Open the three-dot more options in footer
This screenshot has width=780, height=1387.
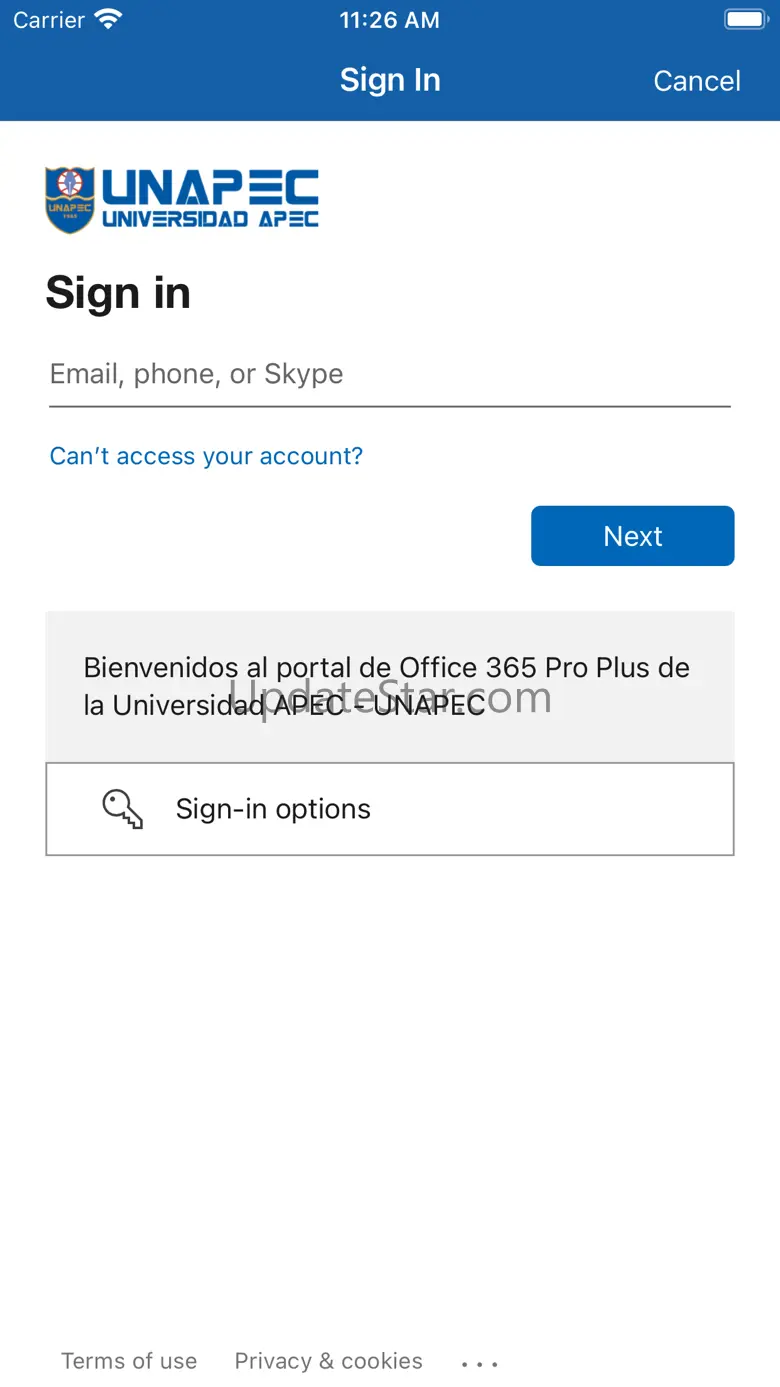point(480,1363)
